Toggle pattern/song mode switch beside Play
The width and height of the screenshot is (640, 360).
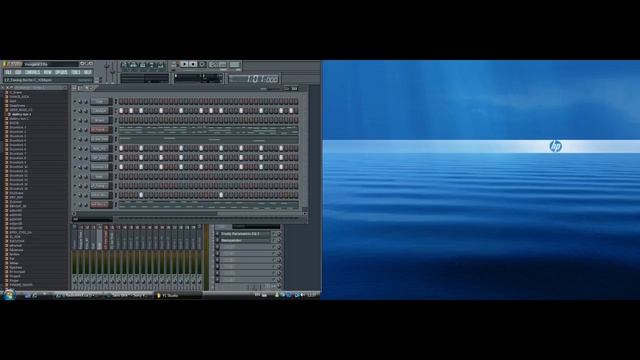[x=175, y=64]
